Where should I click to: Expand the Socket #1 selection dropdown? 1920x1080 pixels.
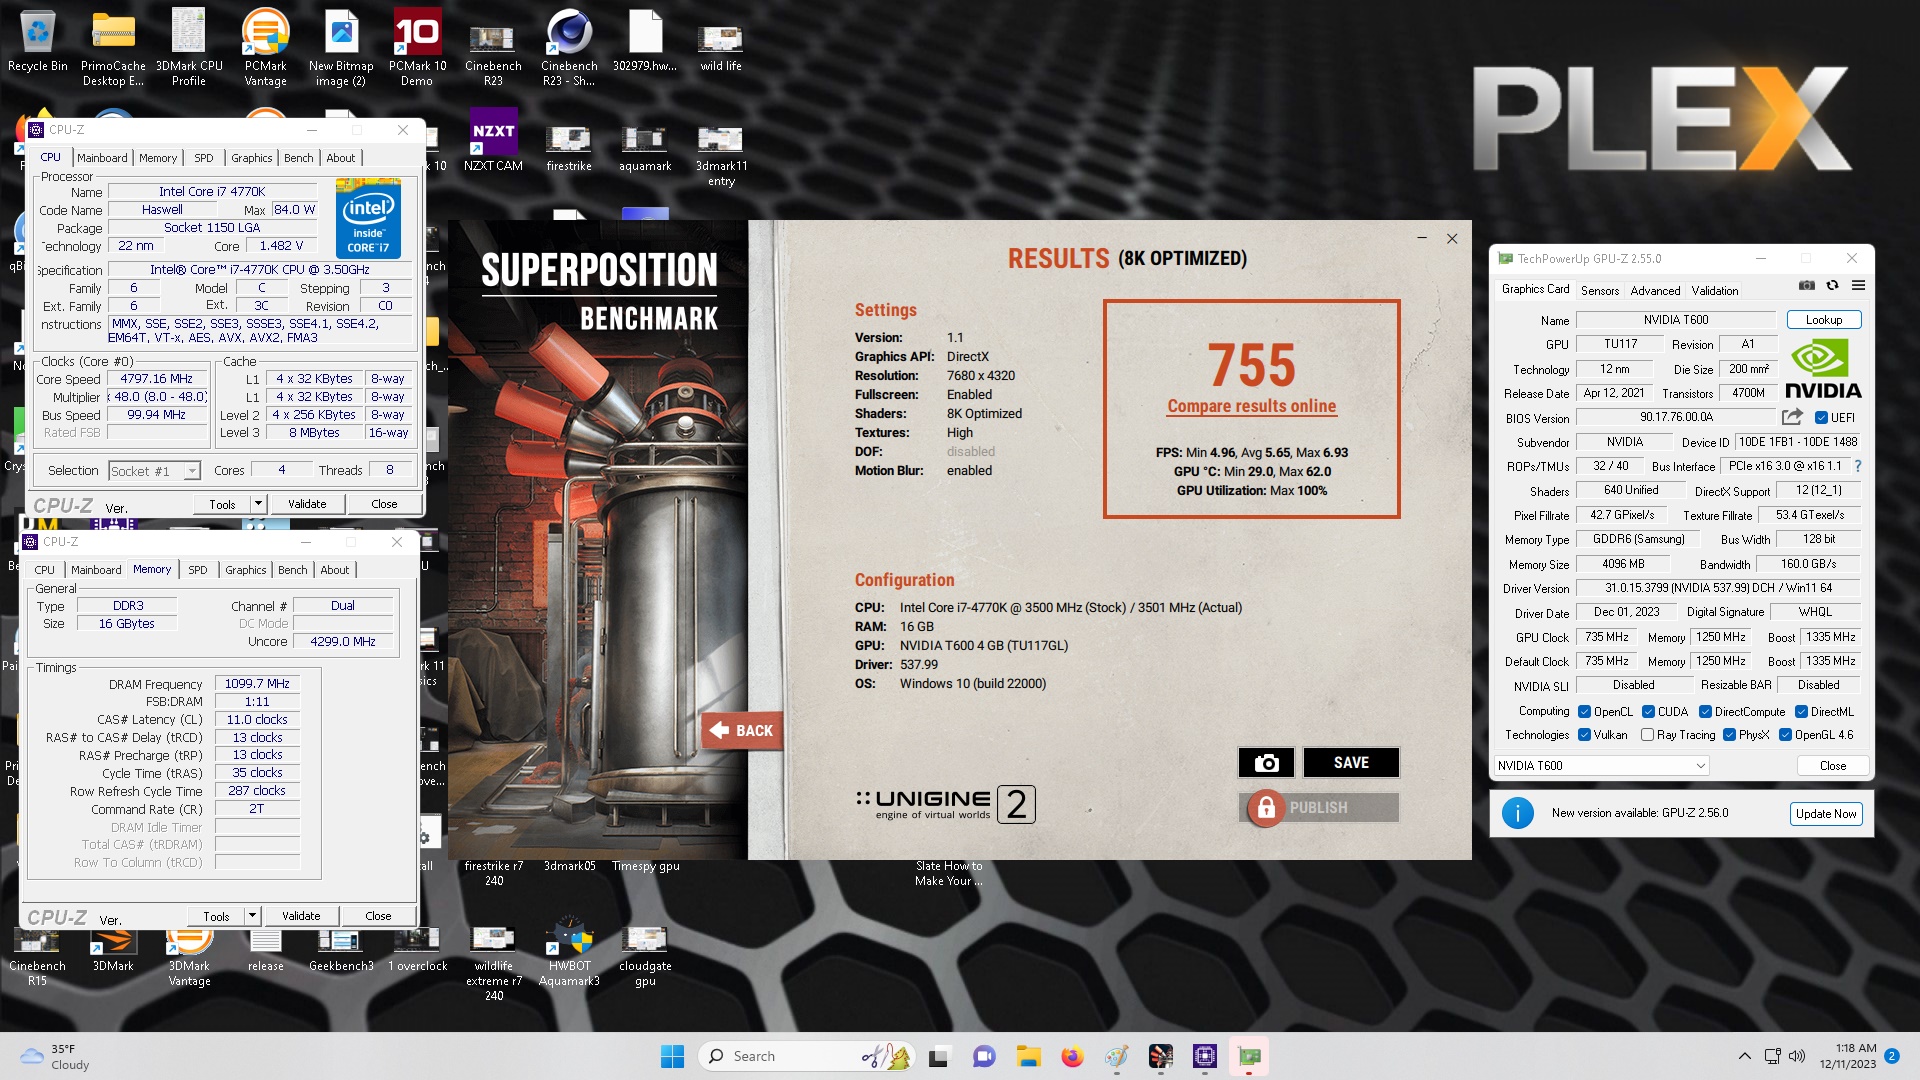(x=192, y=471)
